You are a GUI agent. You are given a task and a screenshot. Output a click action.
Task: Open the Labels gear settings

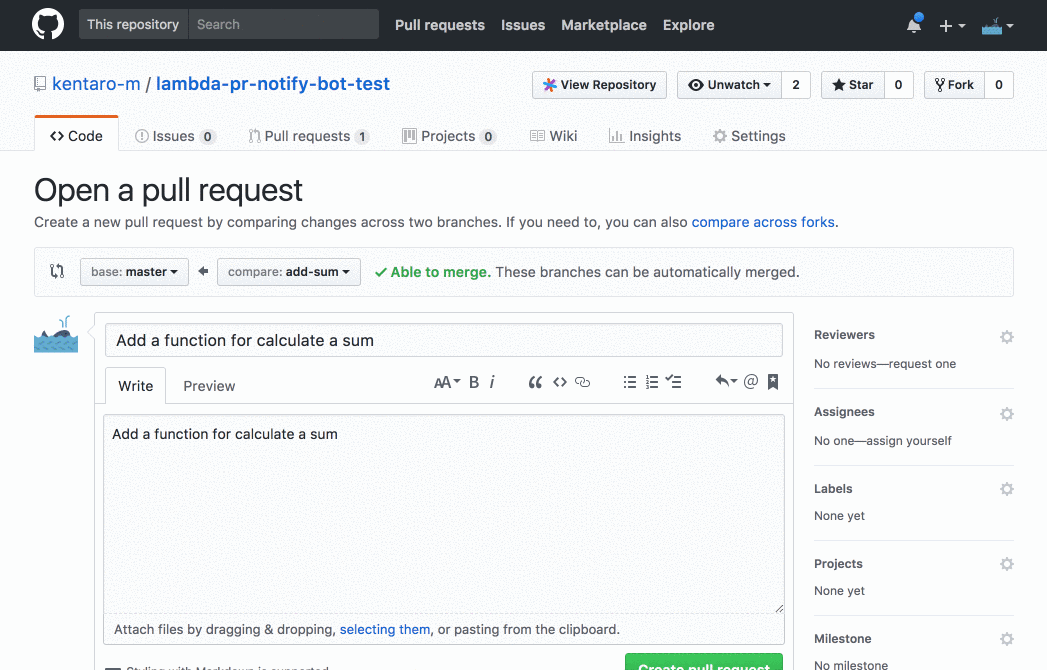[x=1006, y=489]
